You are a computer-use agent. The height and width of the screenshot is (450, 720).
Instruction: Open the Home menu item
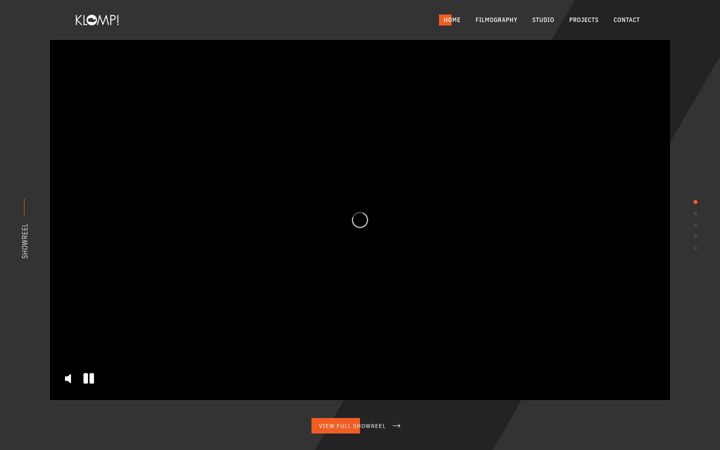[x=452, y=20]
